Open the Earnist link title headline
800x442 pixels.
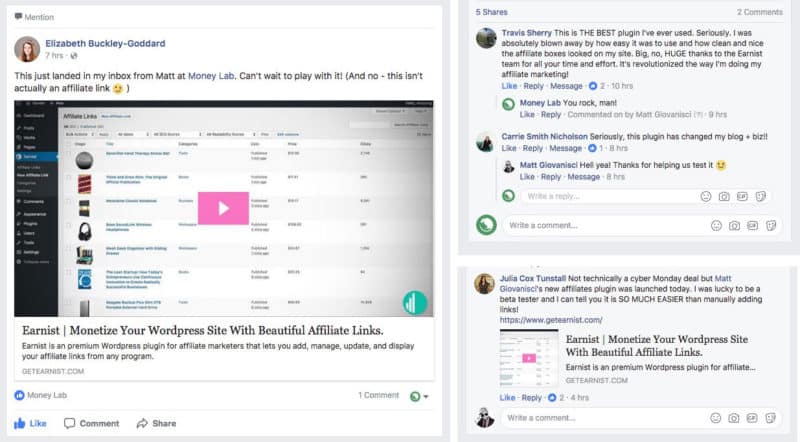tap(203, 330)
